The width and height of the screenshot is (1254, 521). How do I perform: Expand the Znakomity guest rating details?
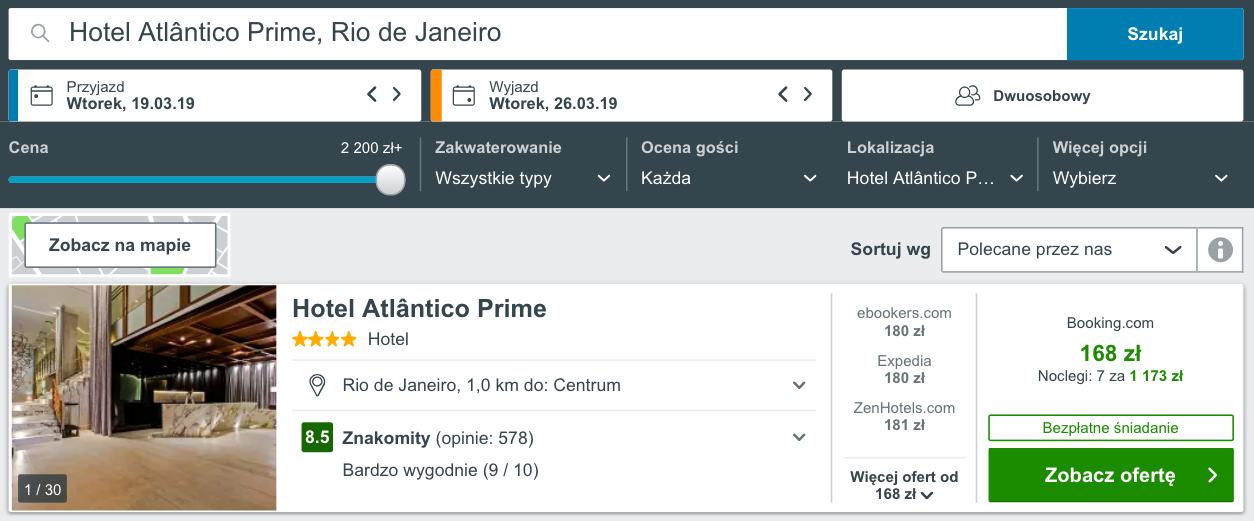(x=799, y=437)
